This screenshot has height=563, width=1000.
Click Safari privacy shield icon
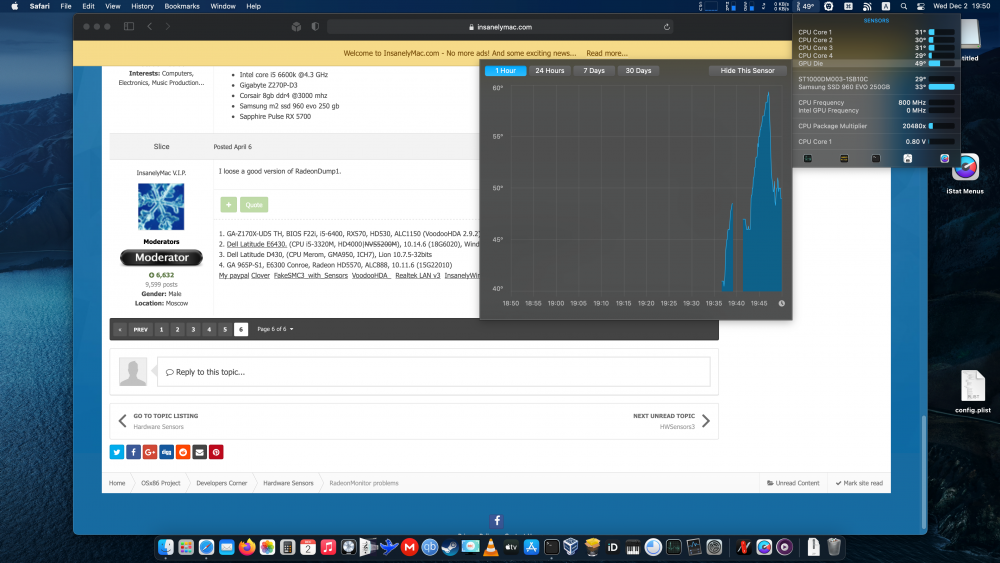pos(315,27)
